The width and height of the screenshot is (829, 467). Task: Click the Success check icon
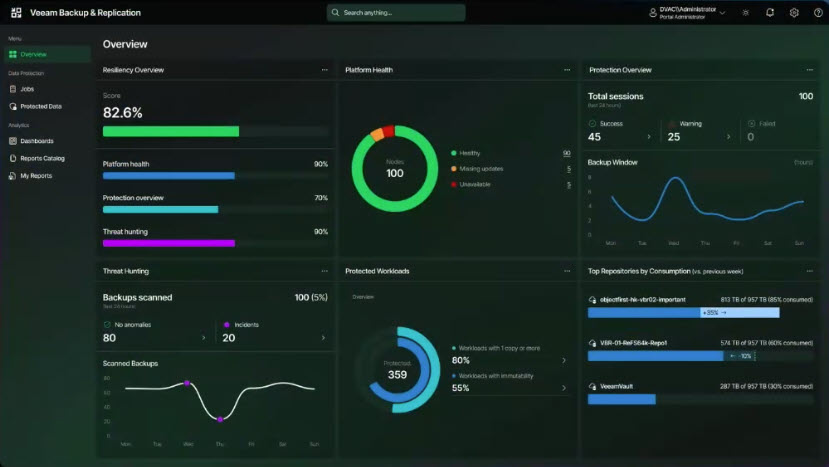point(592,123)
